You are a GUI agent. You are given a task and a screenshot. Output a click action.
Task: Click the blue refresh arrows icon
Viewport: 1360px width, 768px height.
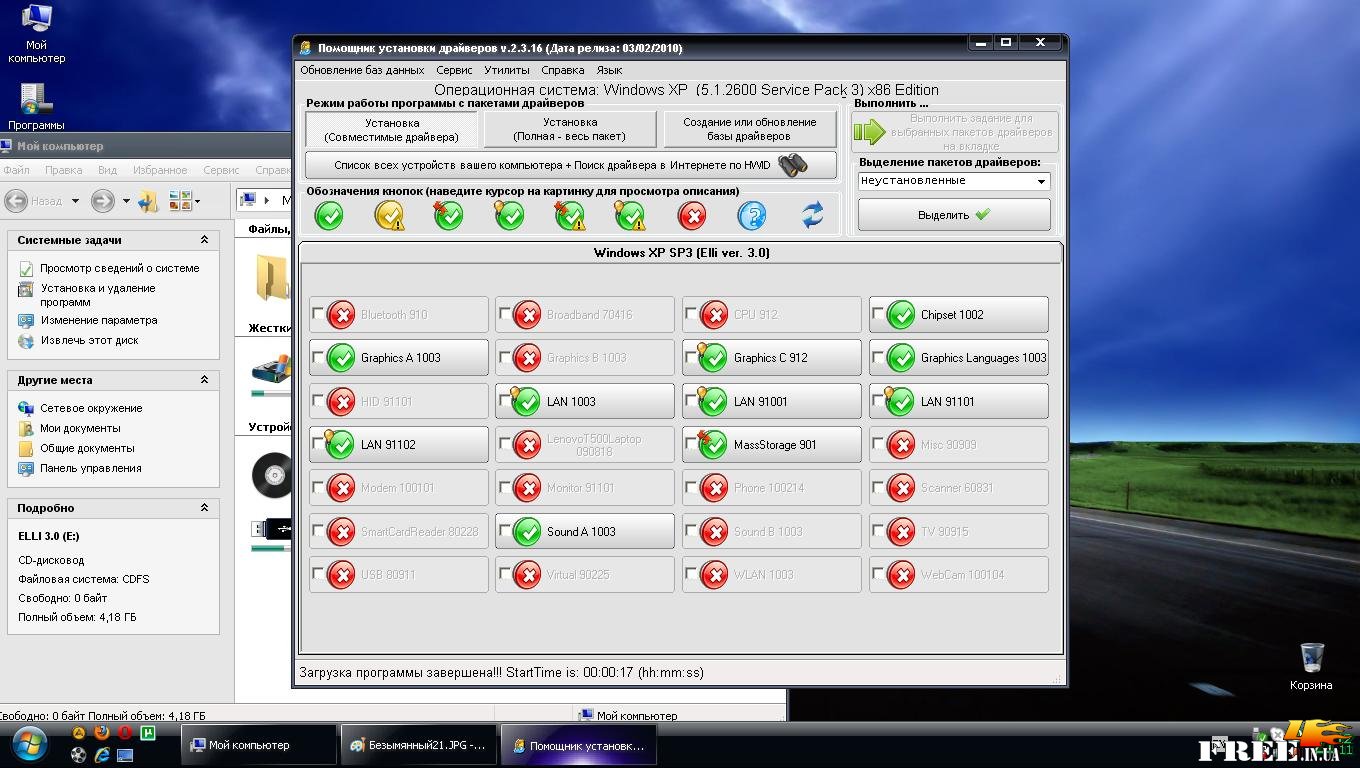tap(813, 215)
